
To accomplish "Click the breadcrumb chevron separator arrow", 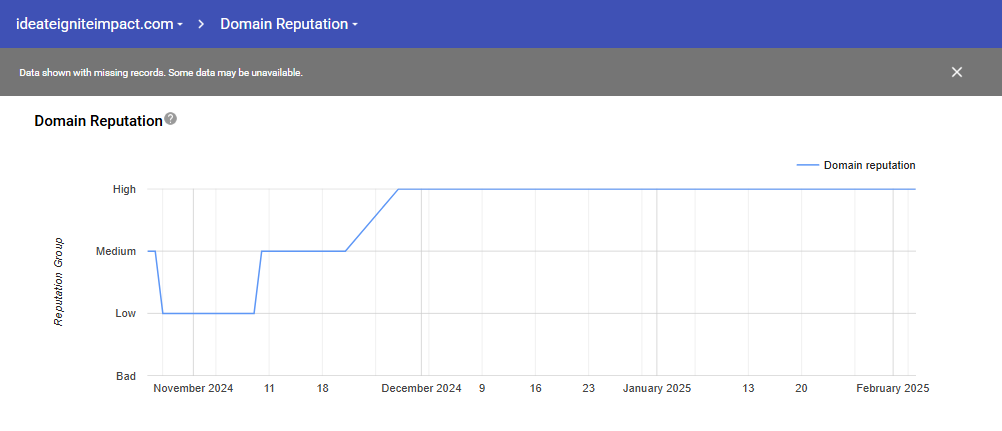I will point(201,24).
